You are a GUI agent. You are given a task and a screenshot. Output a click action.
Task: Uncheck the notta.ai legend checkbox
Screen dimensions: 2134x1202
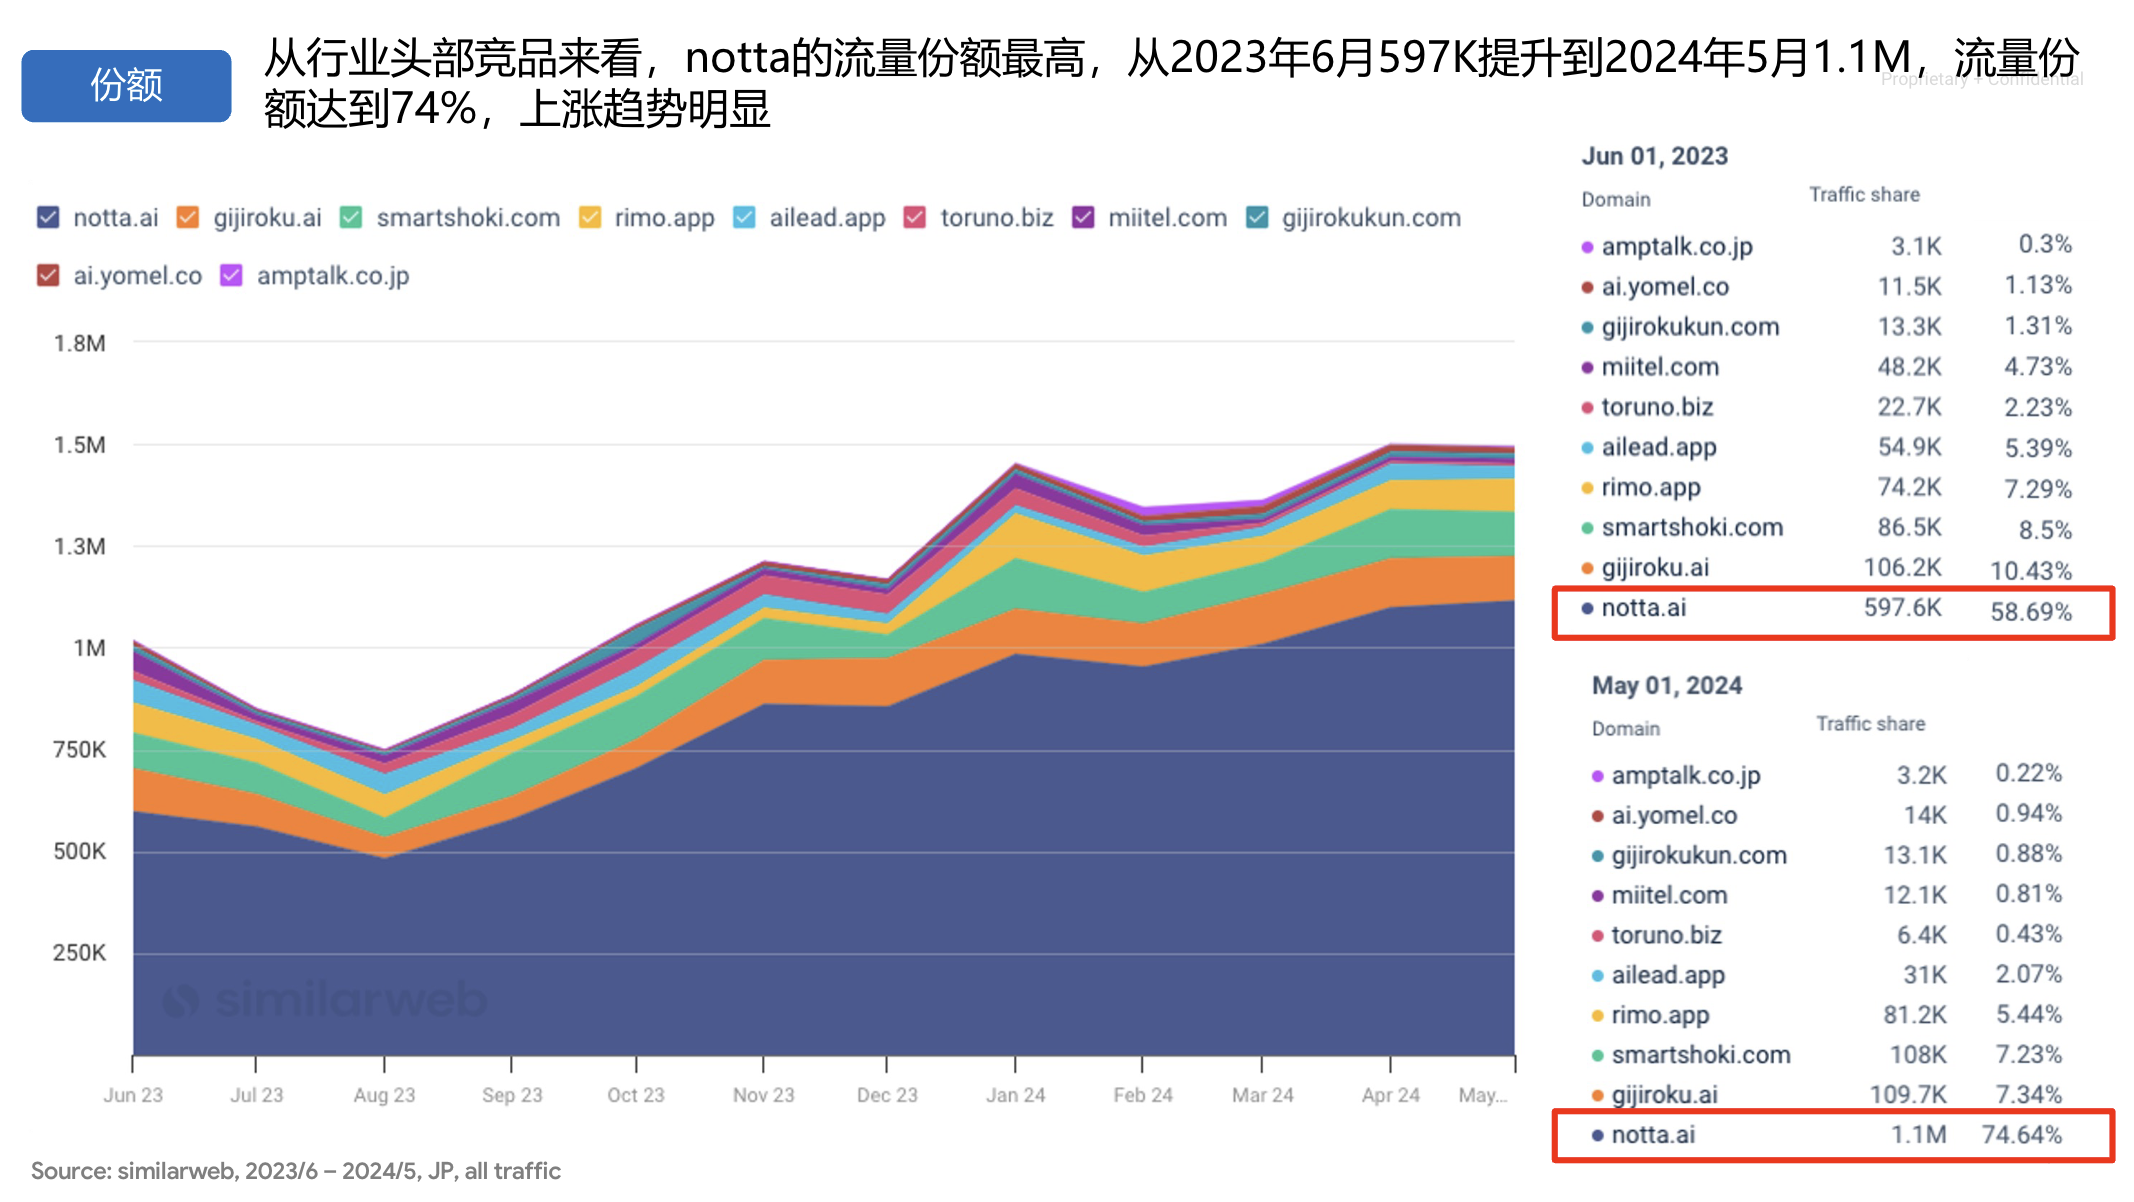(48, 217)
